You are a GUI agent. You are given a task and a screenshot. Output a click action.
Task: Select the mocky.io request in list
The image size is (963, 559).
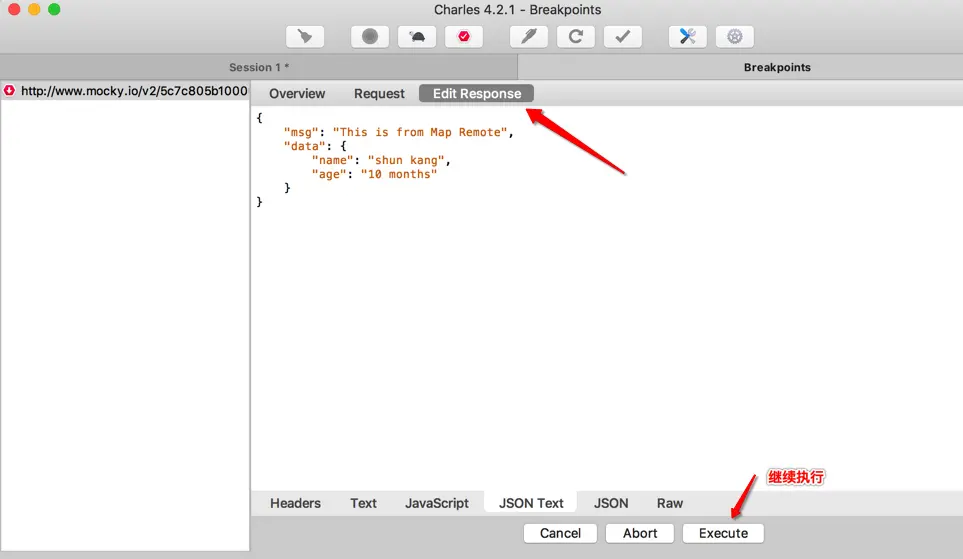click(125, 91)
